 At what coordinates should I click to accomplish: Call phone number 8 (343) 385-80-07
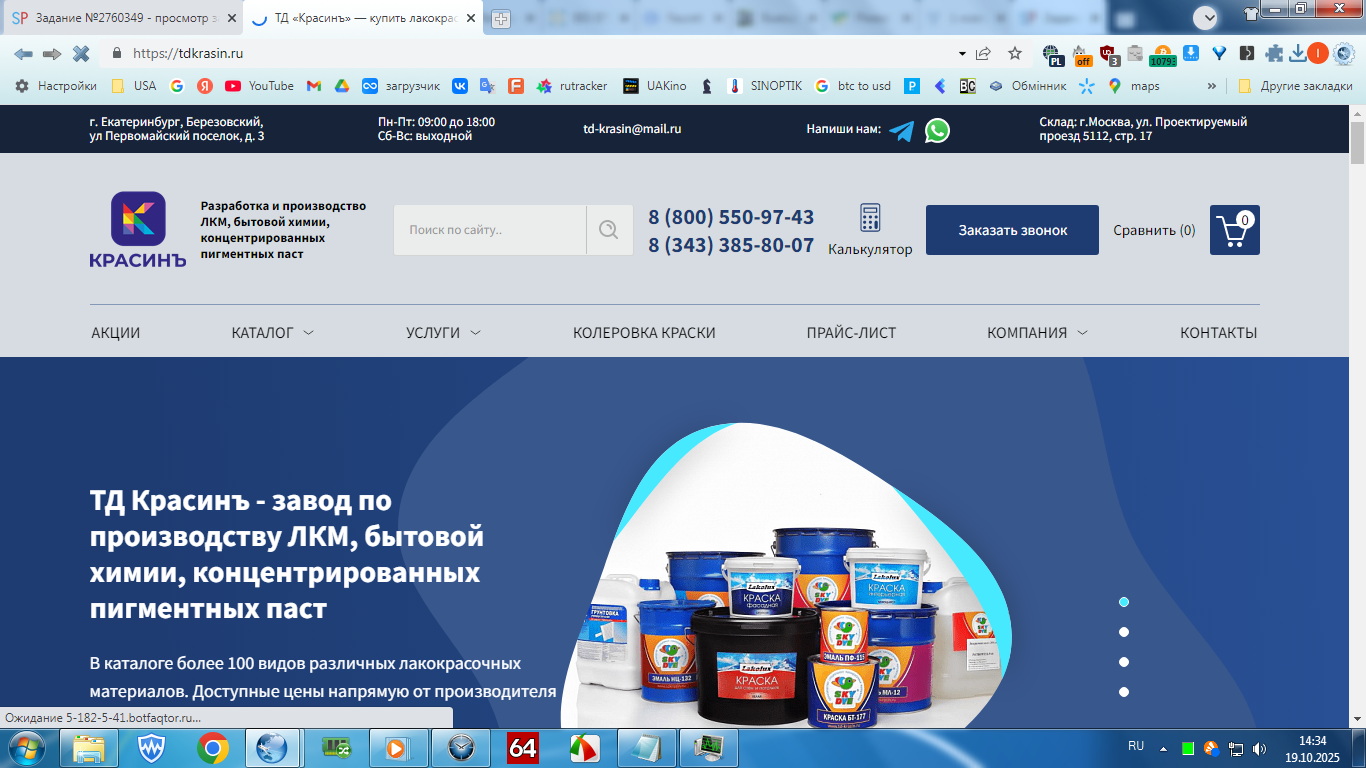731,245
